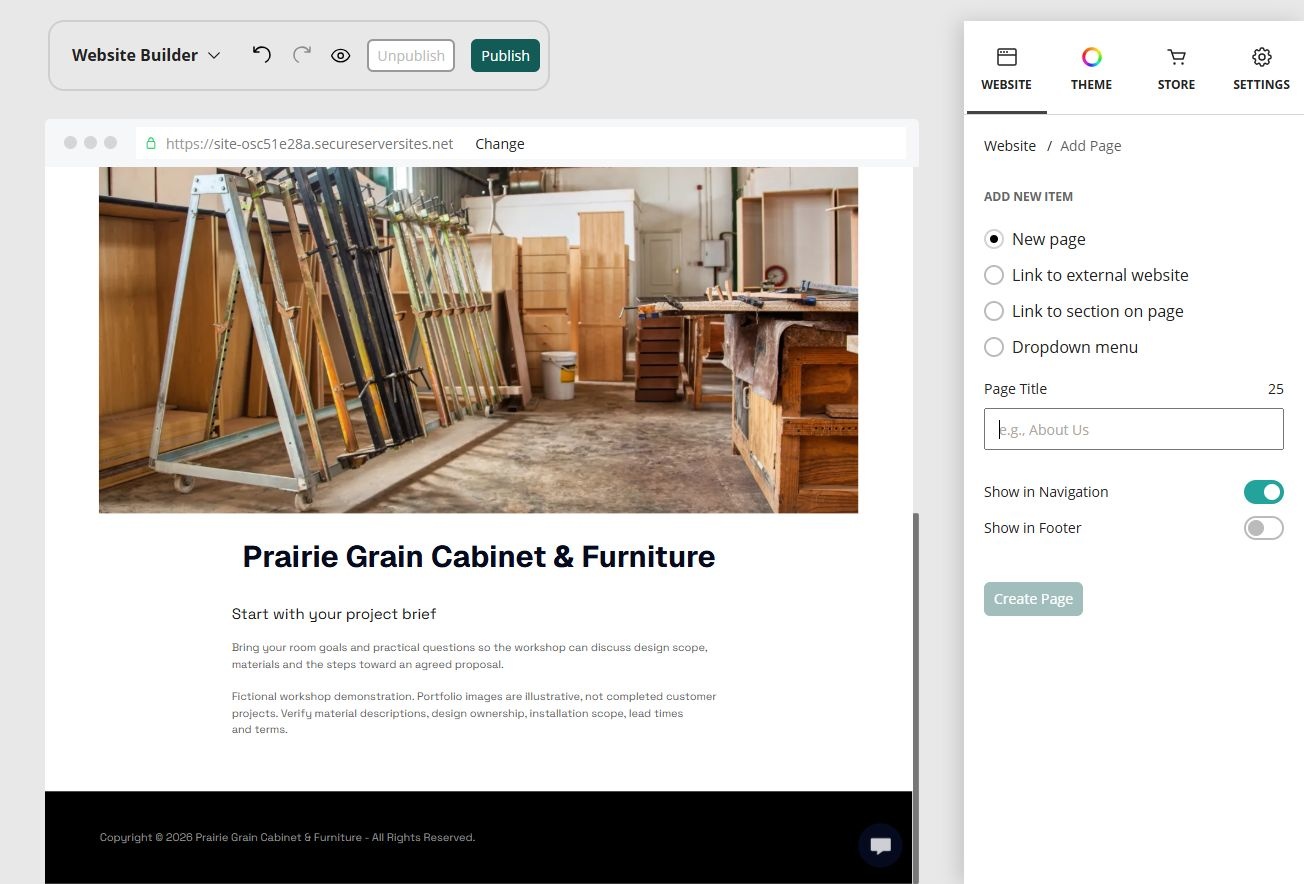Click the Create Page button
The width and height of the screenshot is (1304, 884).
(1033, 599)
